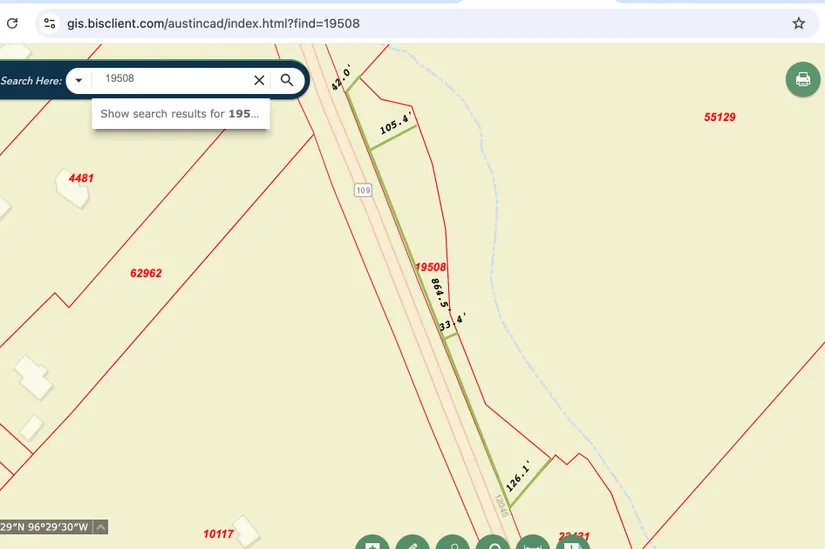Select the 'Show search results for' suggestion
825x549 pixels.
pyautogui.click(x=180, y=114)
